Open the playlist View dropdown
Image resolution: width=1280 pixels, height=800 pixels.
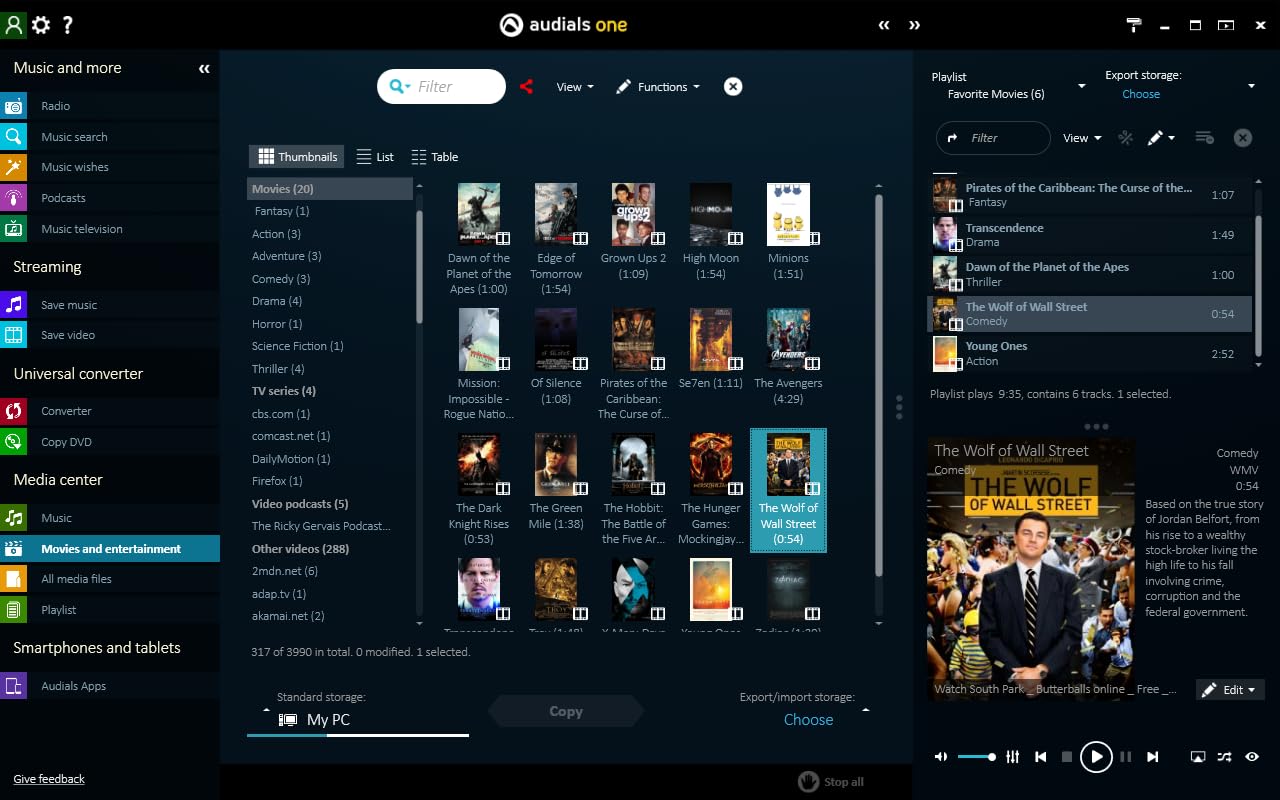1082,138
